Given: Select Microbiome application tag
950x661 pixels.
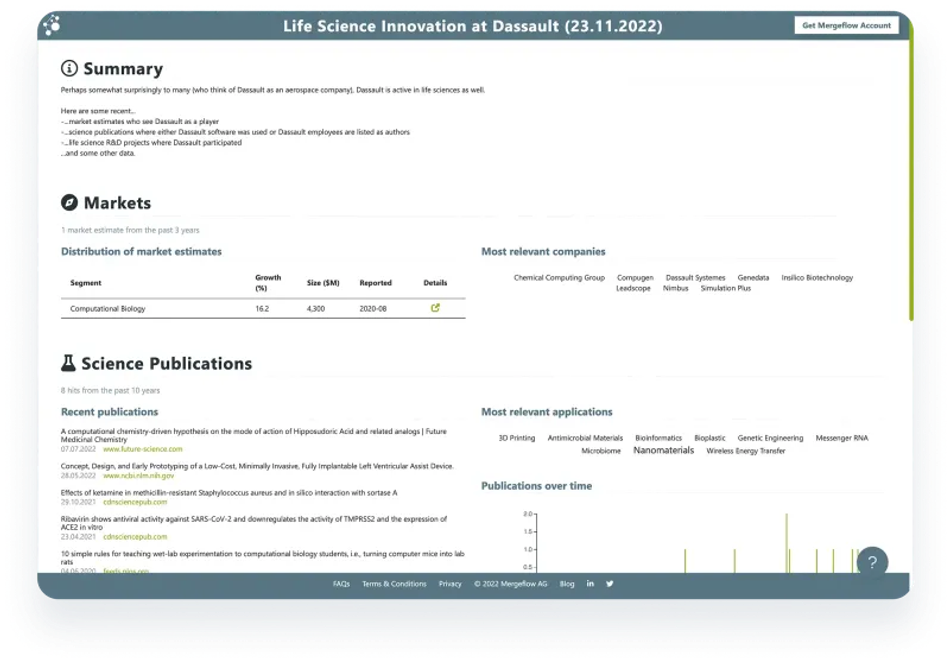Looking at the screenshot, I should click(601, 451).
